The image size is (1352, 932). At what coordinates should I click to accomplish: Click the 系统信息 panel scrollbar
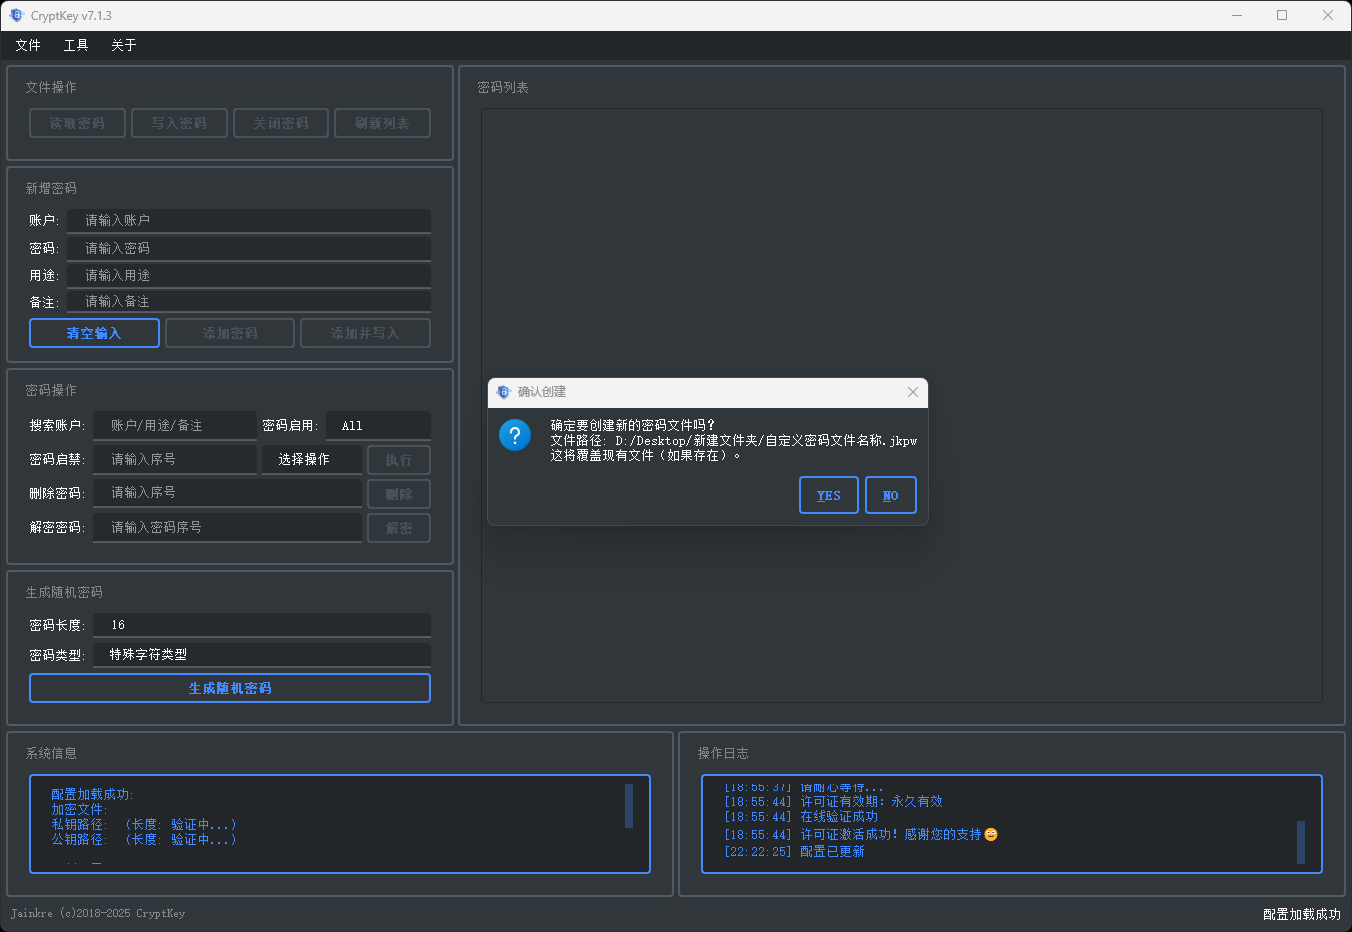click(629, 806)
